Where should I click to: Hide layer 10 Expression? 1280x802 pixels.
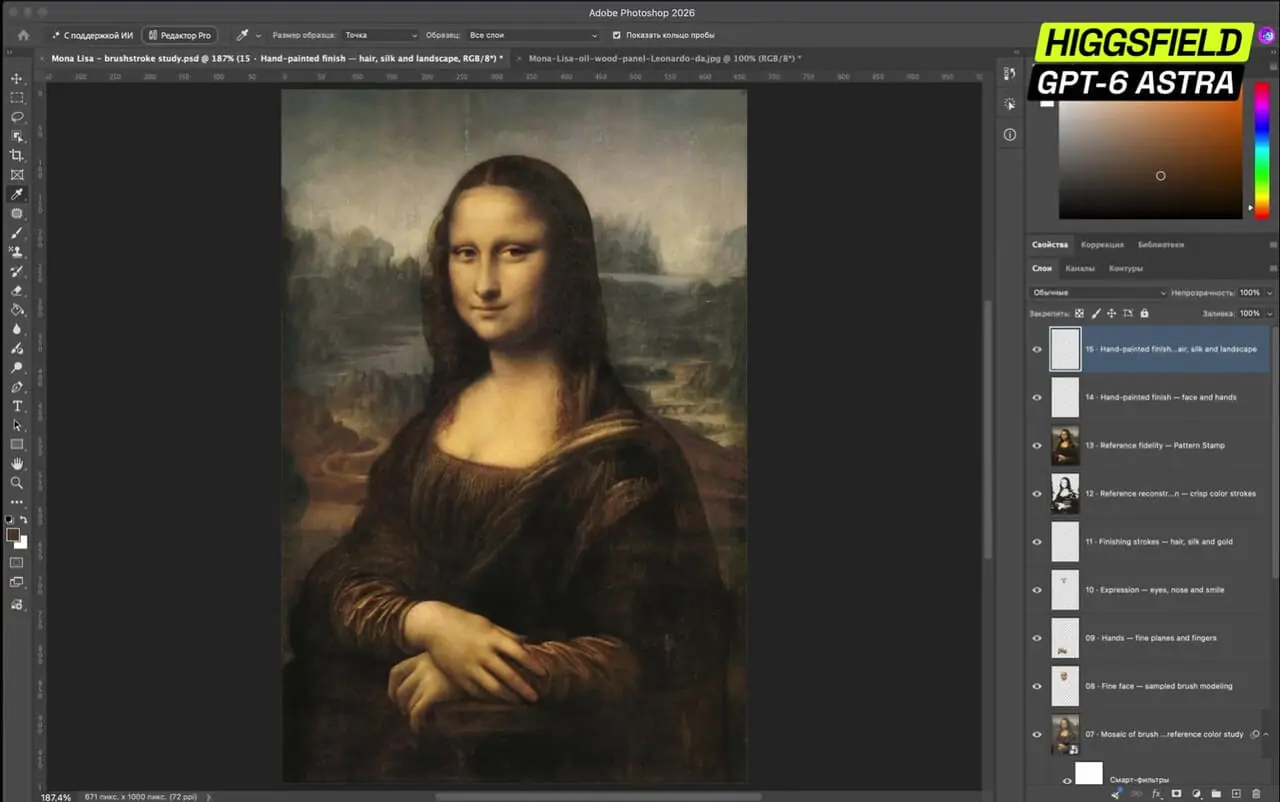click(1037, 590)
